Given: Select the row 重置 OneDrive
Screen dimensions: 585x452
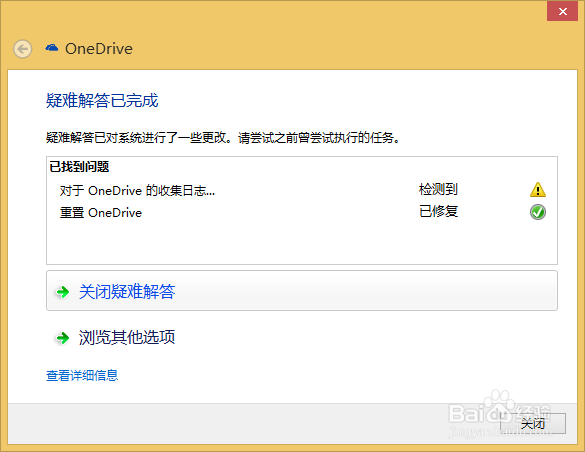Looking at the screenshot, I should [x=302, y=213].
